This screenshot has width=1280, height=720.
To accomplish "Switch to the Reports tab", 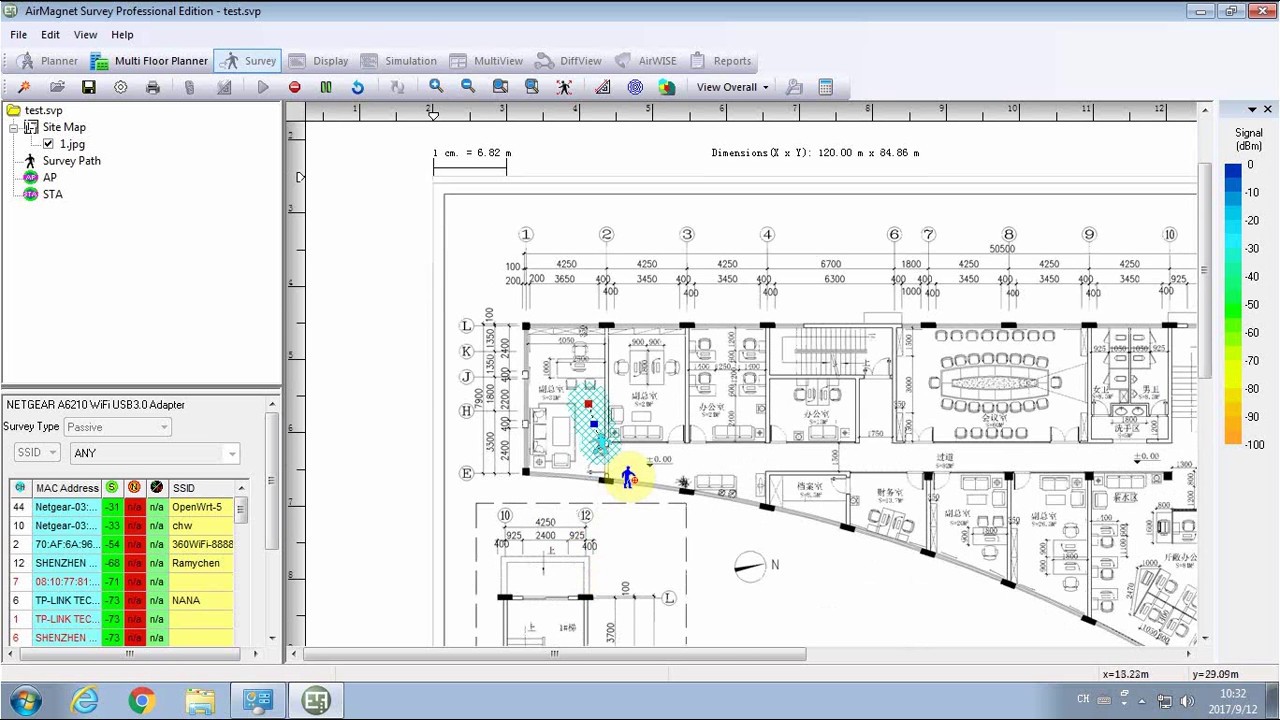I will point(721,61).
